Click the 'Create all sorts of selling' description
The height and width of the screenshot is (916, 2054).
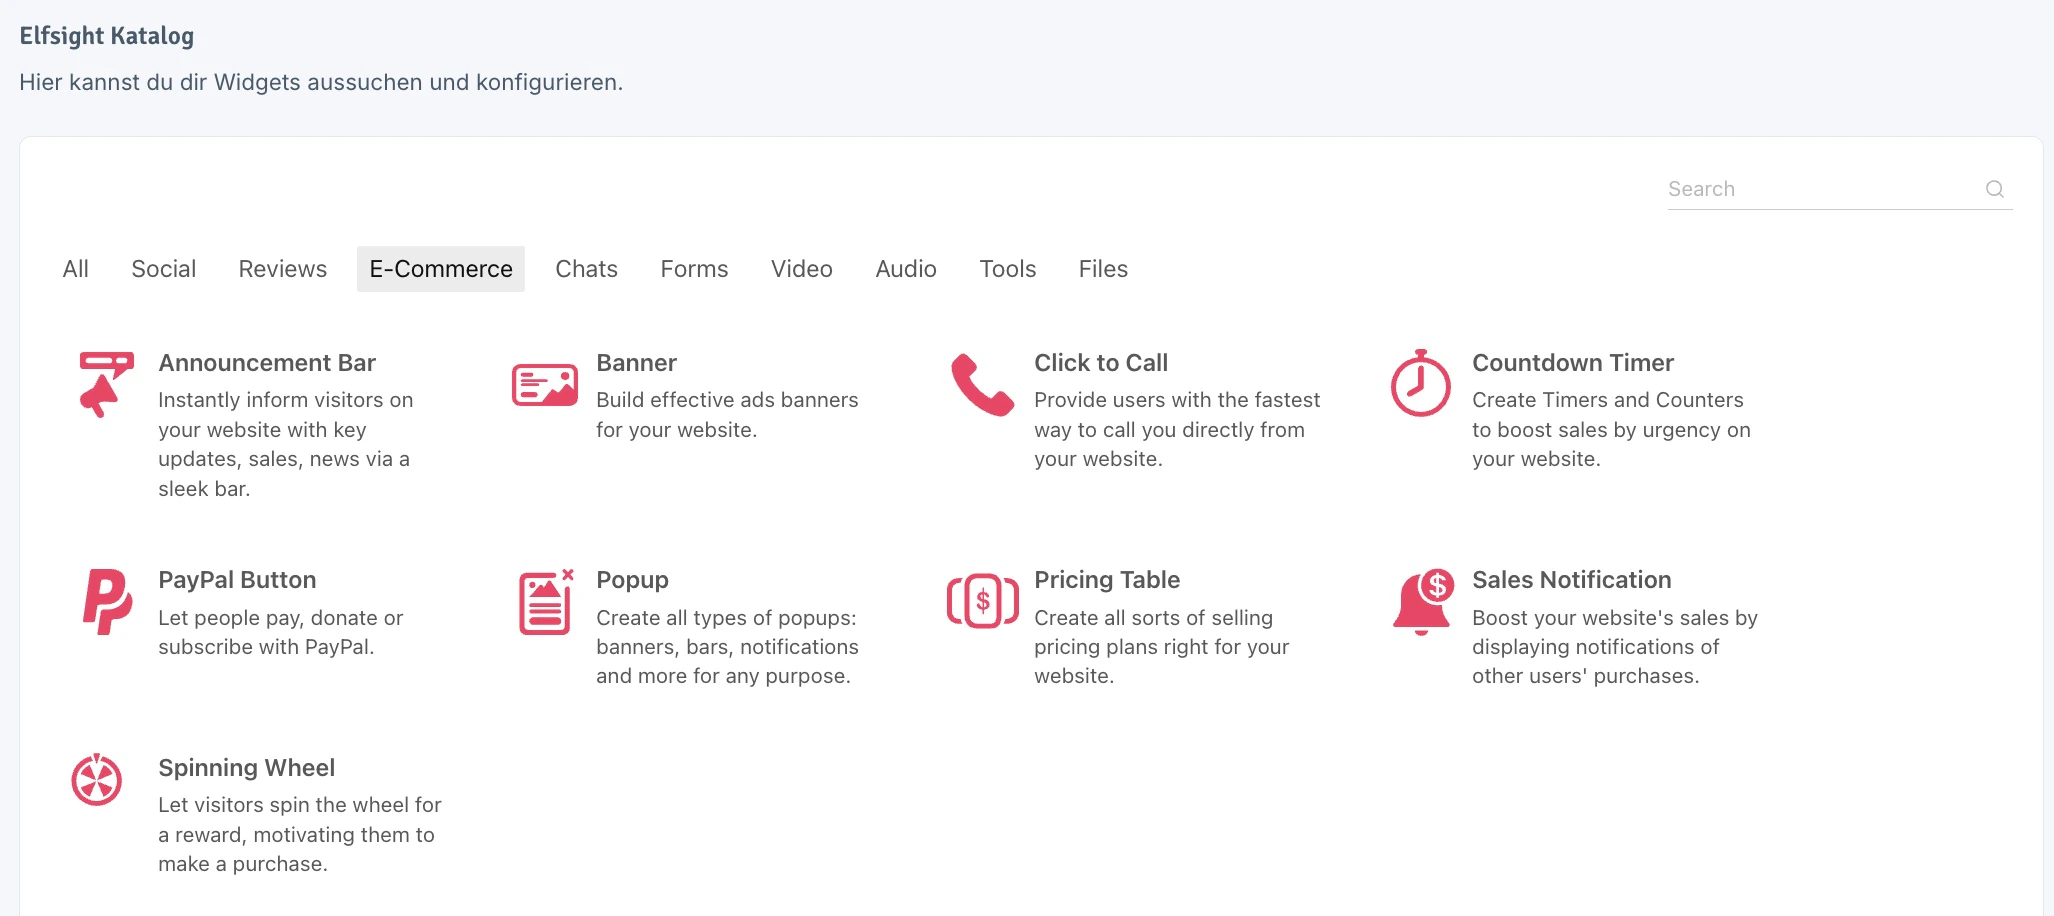click(1162, 647)
